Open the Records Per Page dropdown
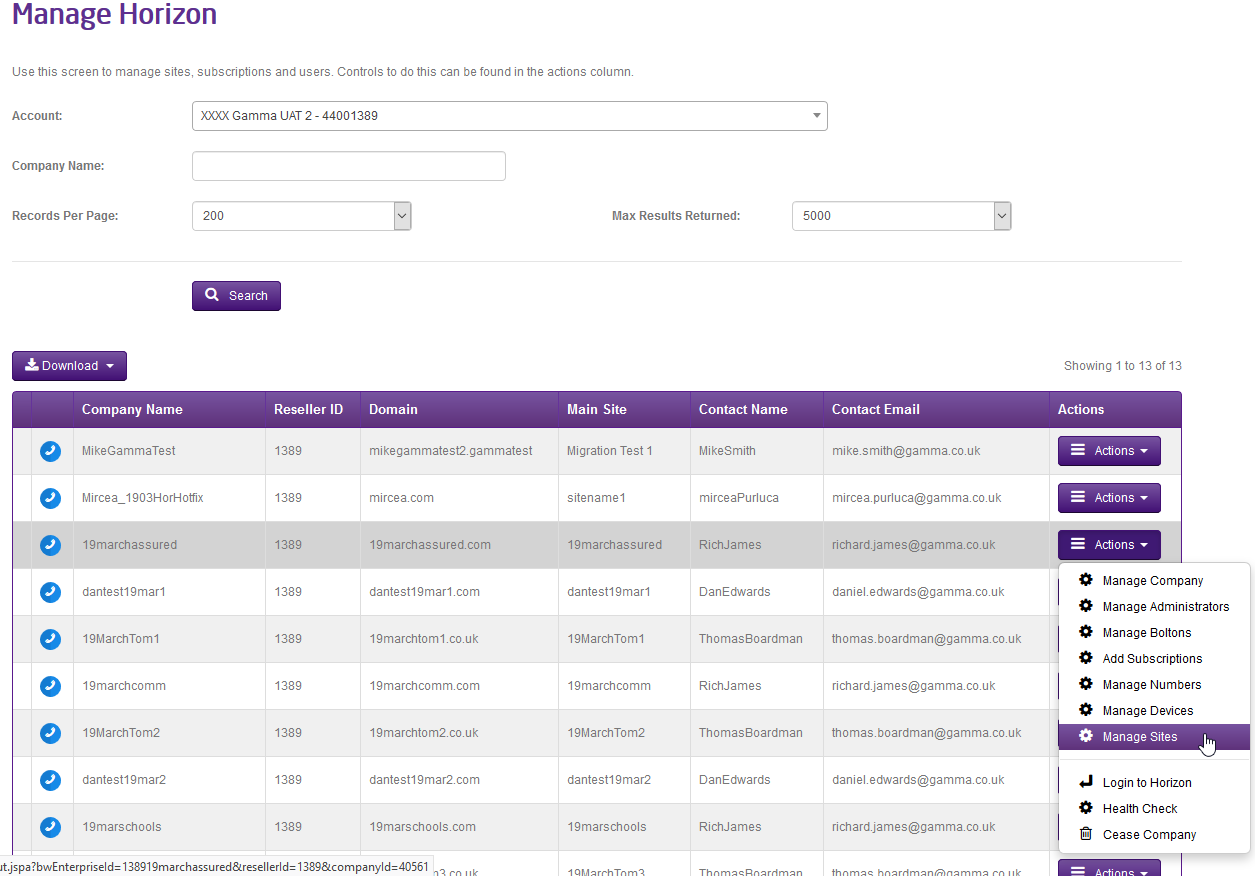This screenshot has width=1255, height=876. (301, 216)
